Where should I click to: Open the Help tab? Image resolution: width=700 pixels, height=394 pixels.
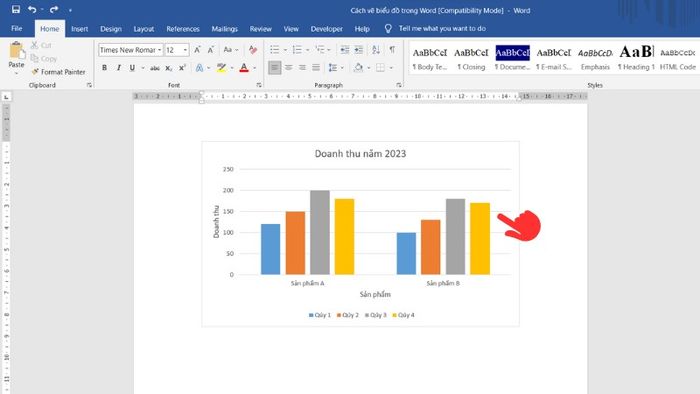(x=362, y=29)
